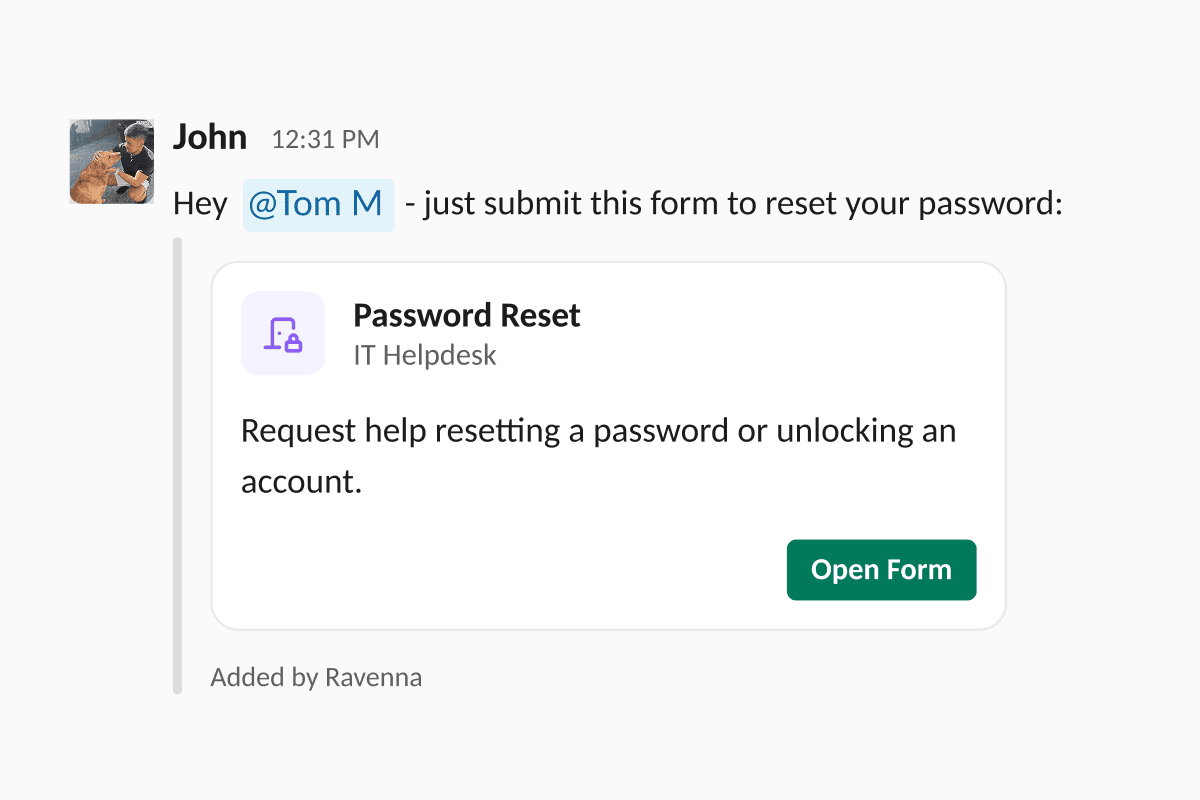Select the @Tom M mention
The image size is (1200, 800).
[x=318, y=204]
